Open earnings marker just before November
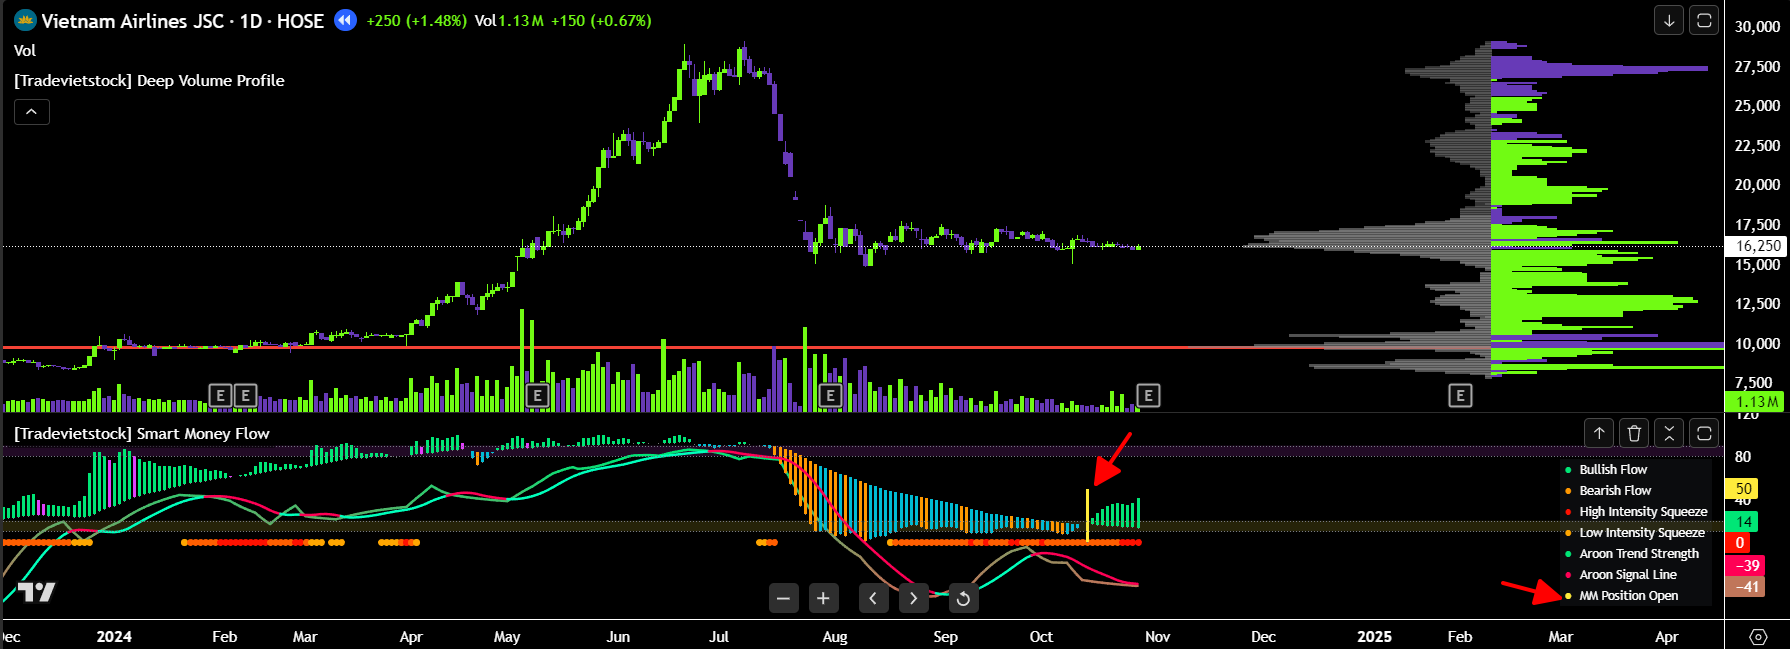The image size is (1790, 649). click(1148, 395)
